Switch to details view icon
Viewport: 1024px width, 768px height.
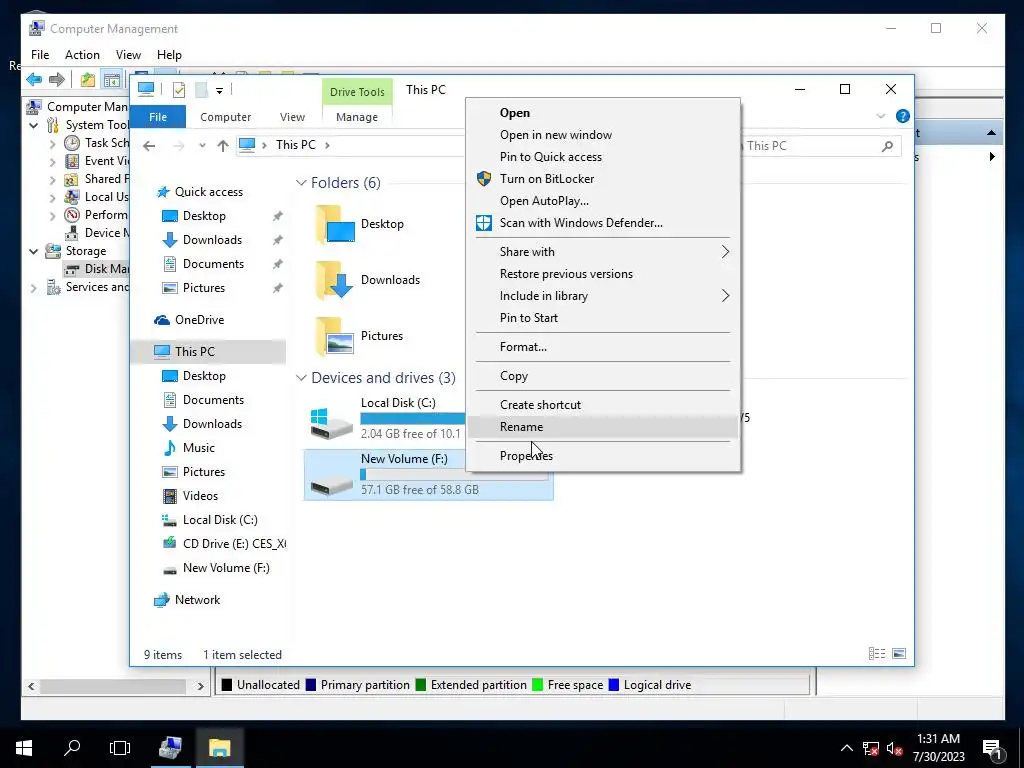tap(877, 654)
